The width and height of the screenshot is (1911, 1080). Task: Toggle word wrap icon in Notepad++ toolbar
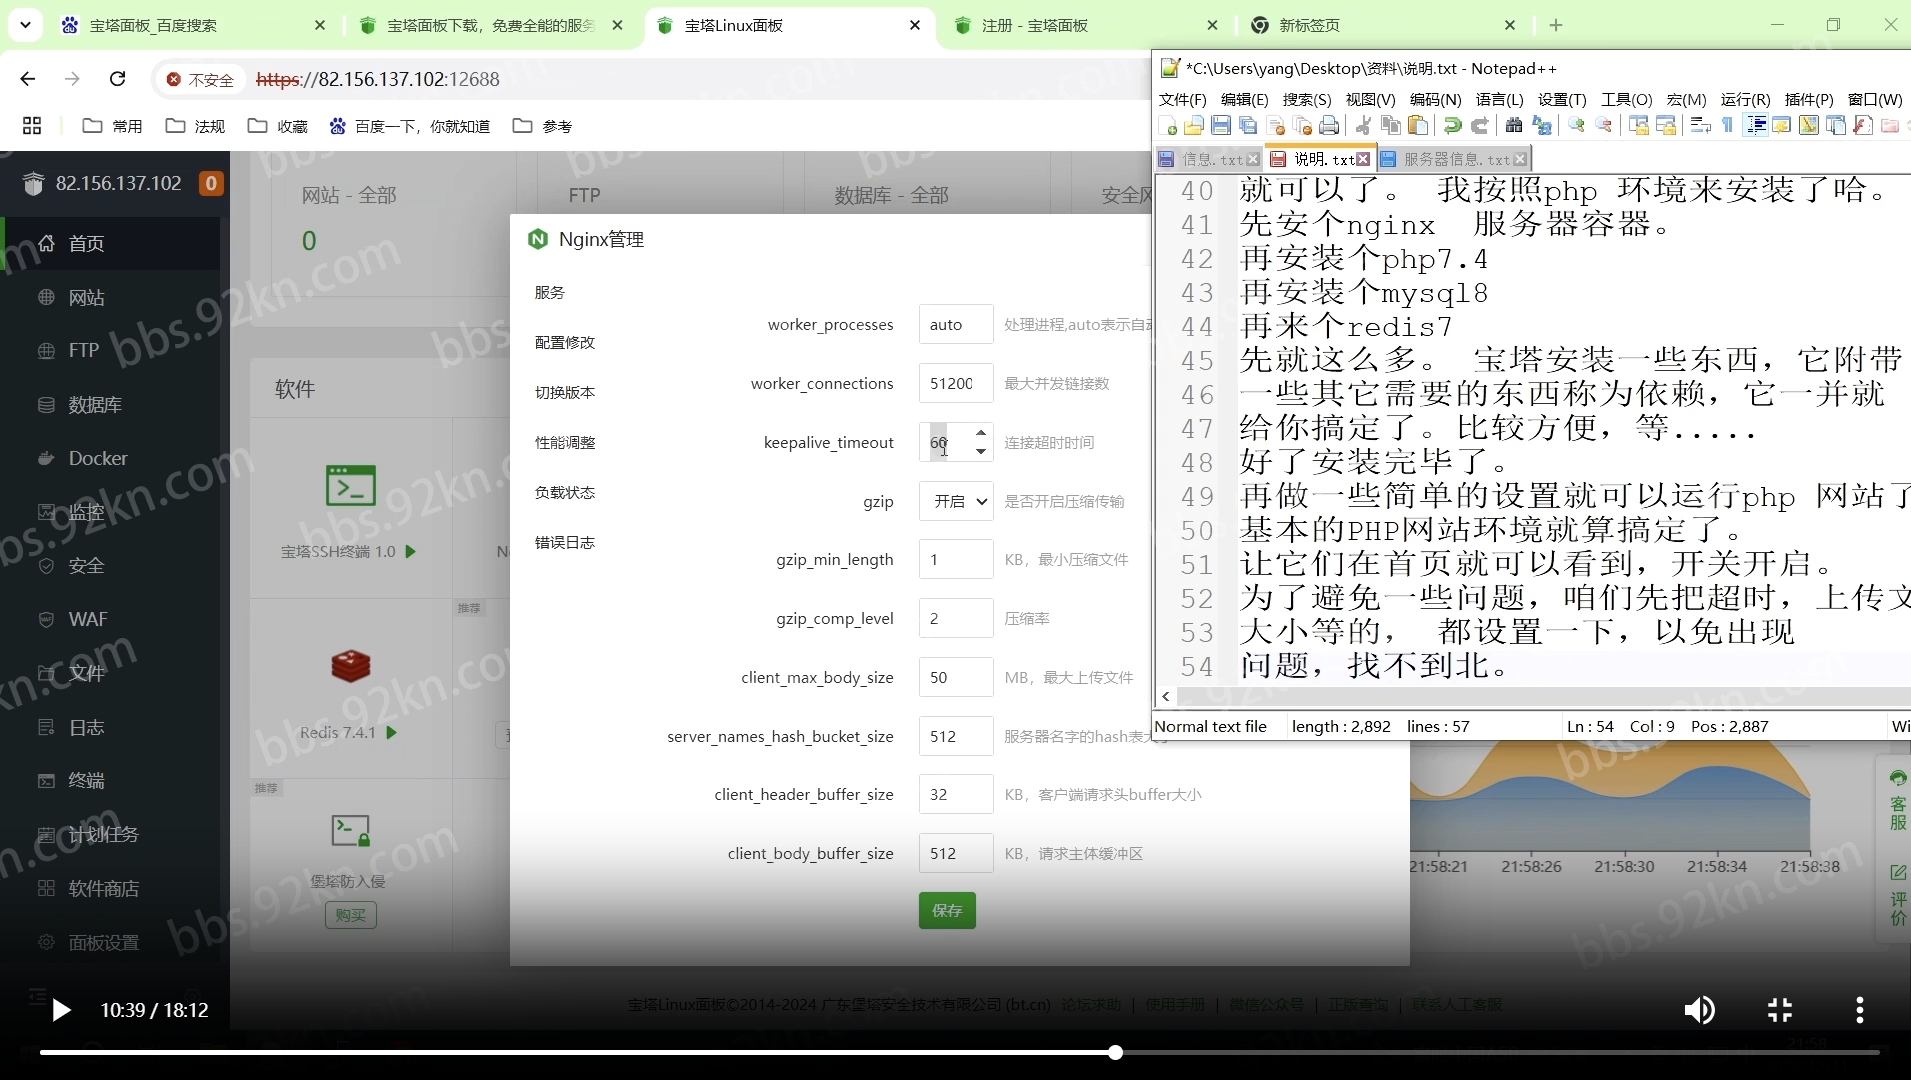1700,125
